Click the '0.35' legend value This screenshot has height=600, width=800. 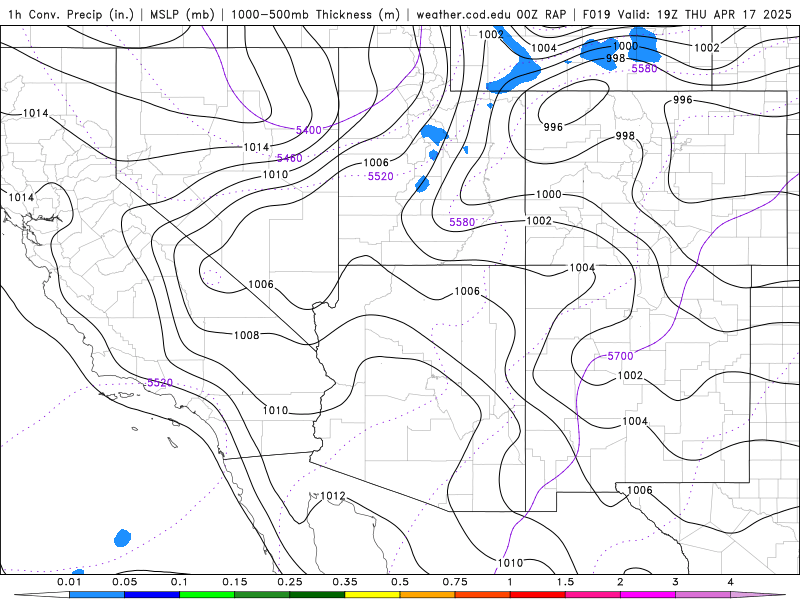(x=345, y=582)
